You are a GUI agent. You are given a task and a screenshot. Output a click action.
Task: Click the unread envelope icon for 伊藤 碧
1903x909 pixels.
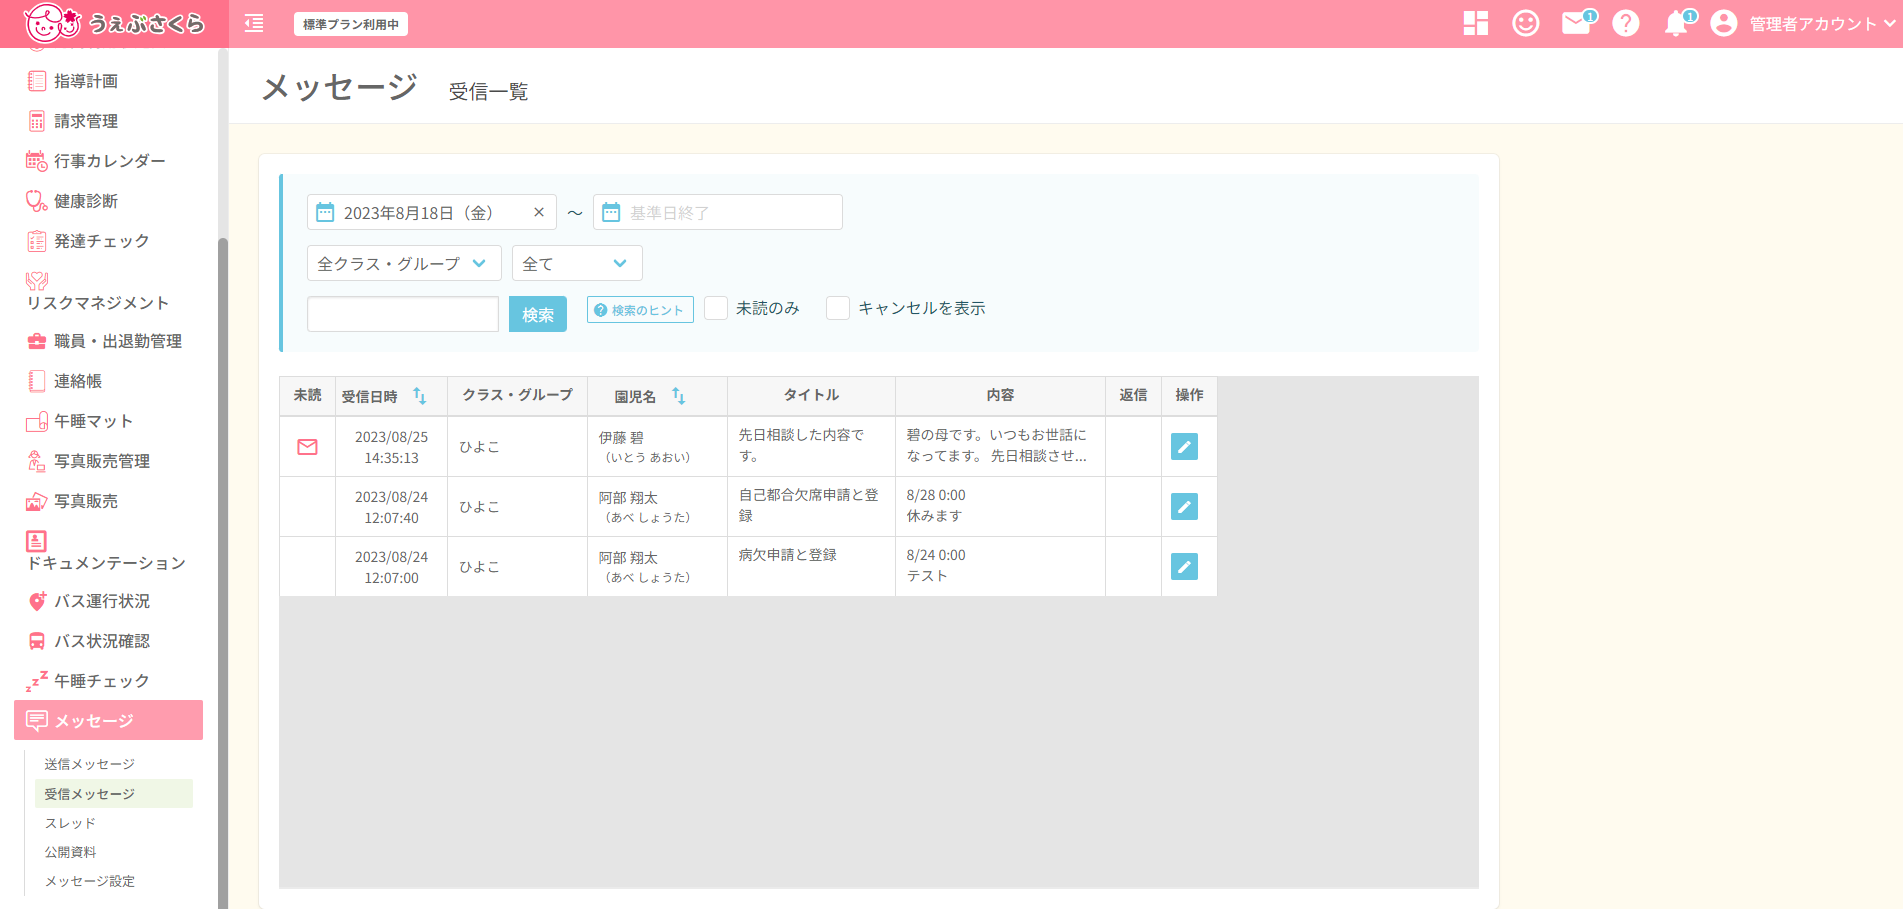point(308,447)
